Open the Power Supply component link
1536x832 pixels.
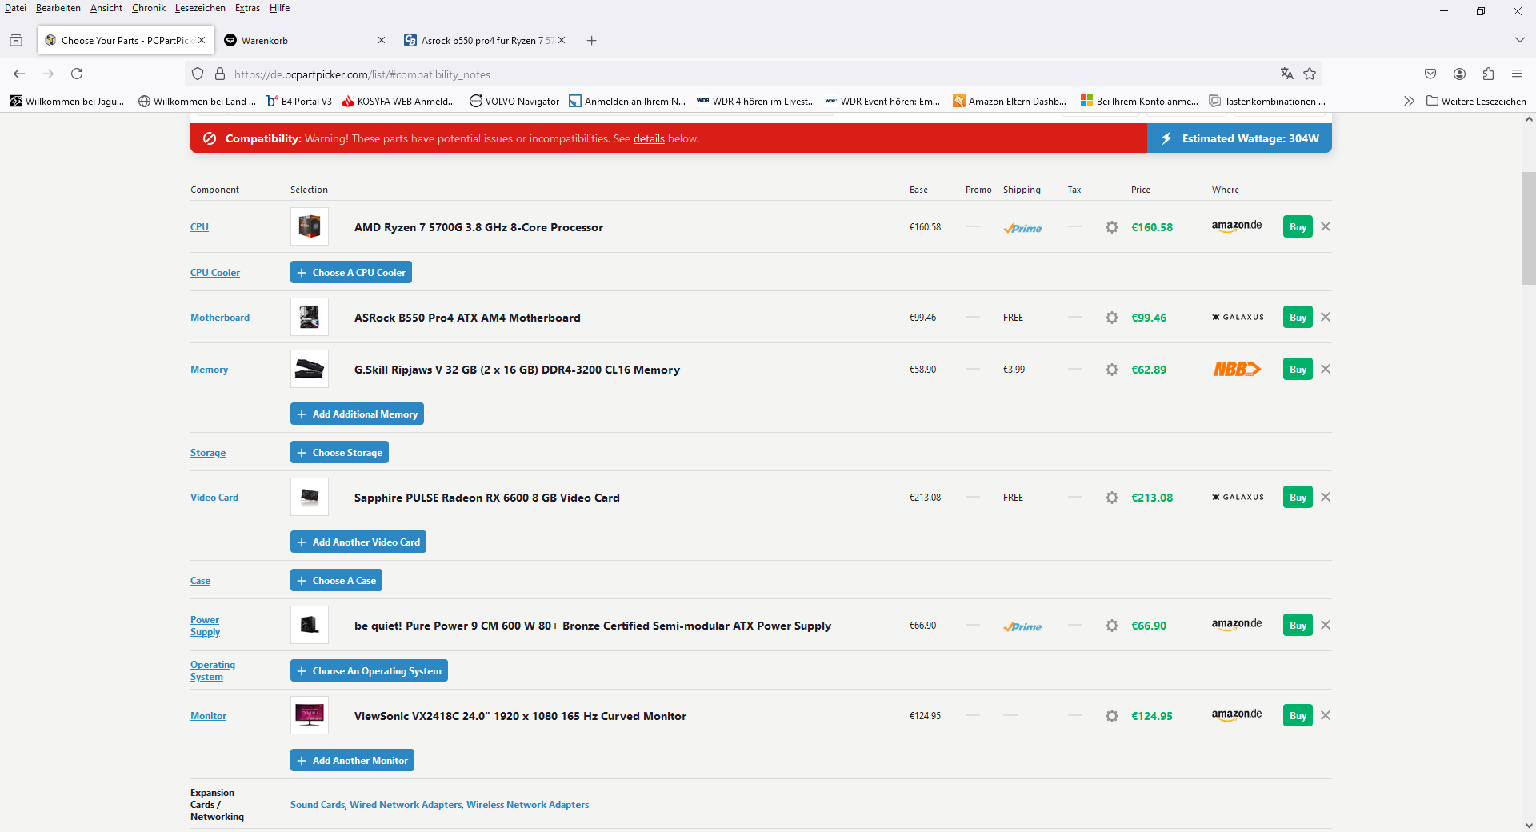click(x=205, y=626)
